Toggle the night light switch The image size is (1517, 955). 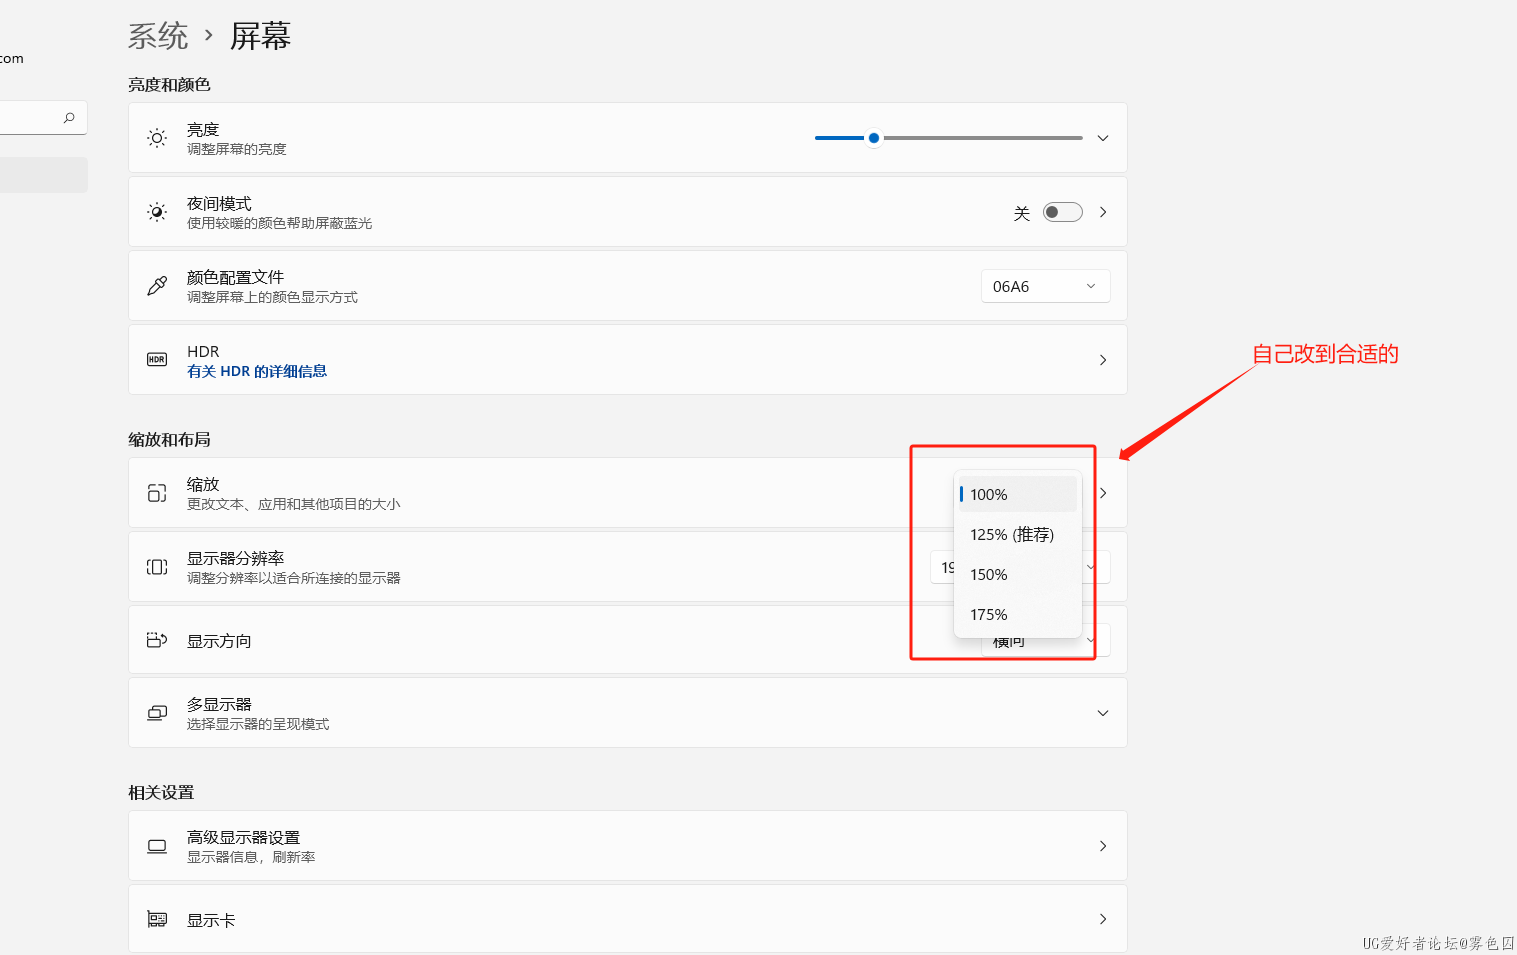[x=1062, y=212]
